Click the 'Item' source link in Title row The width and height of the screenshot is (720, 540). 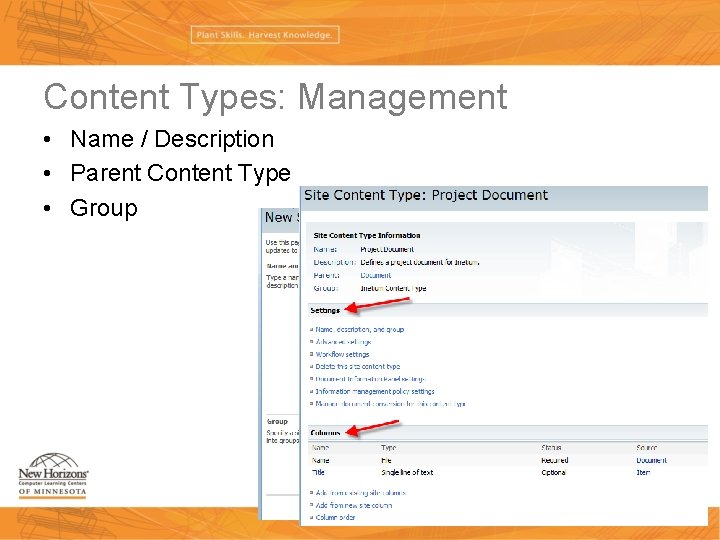643,472
